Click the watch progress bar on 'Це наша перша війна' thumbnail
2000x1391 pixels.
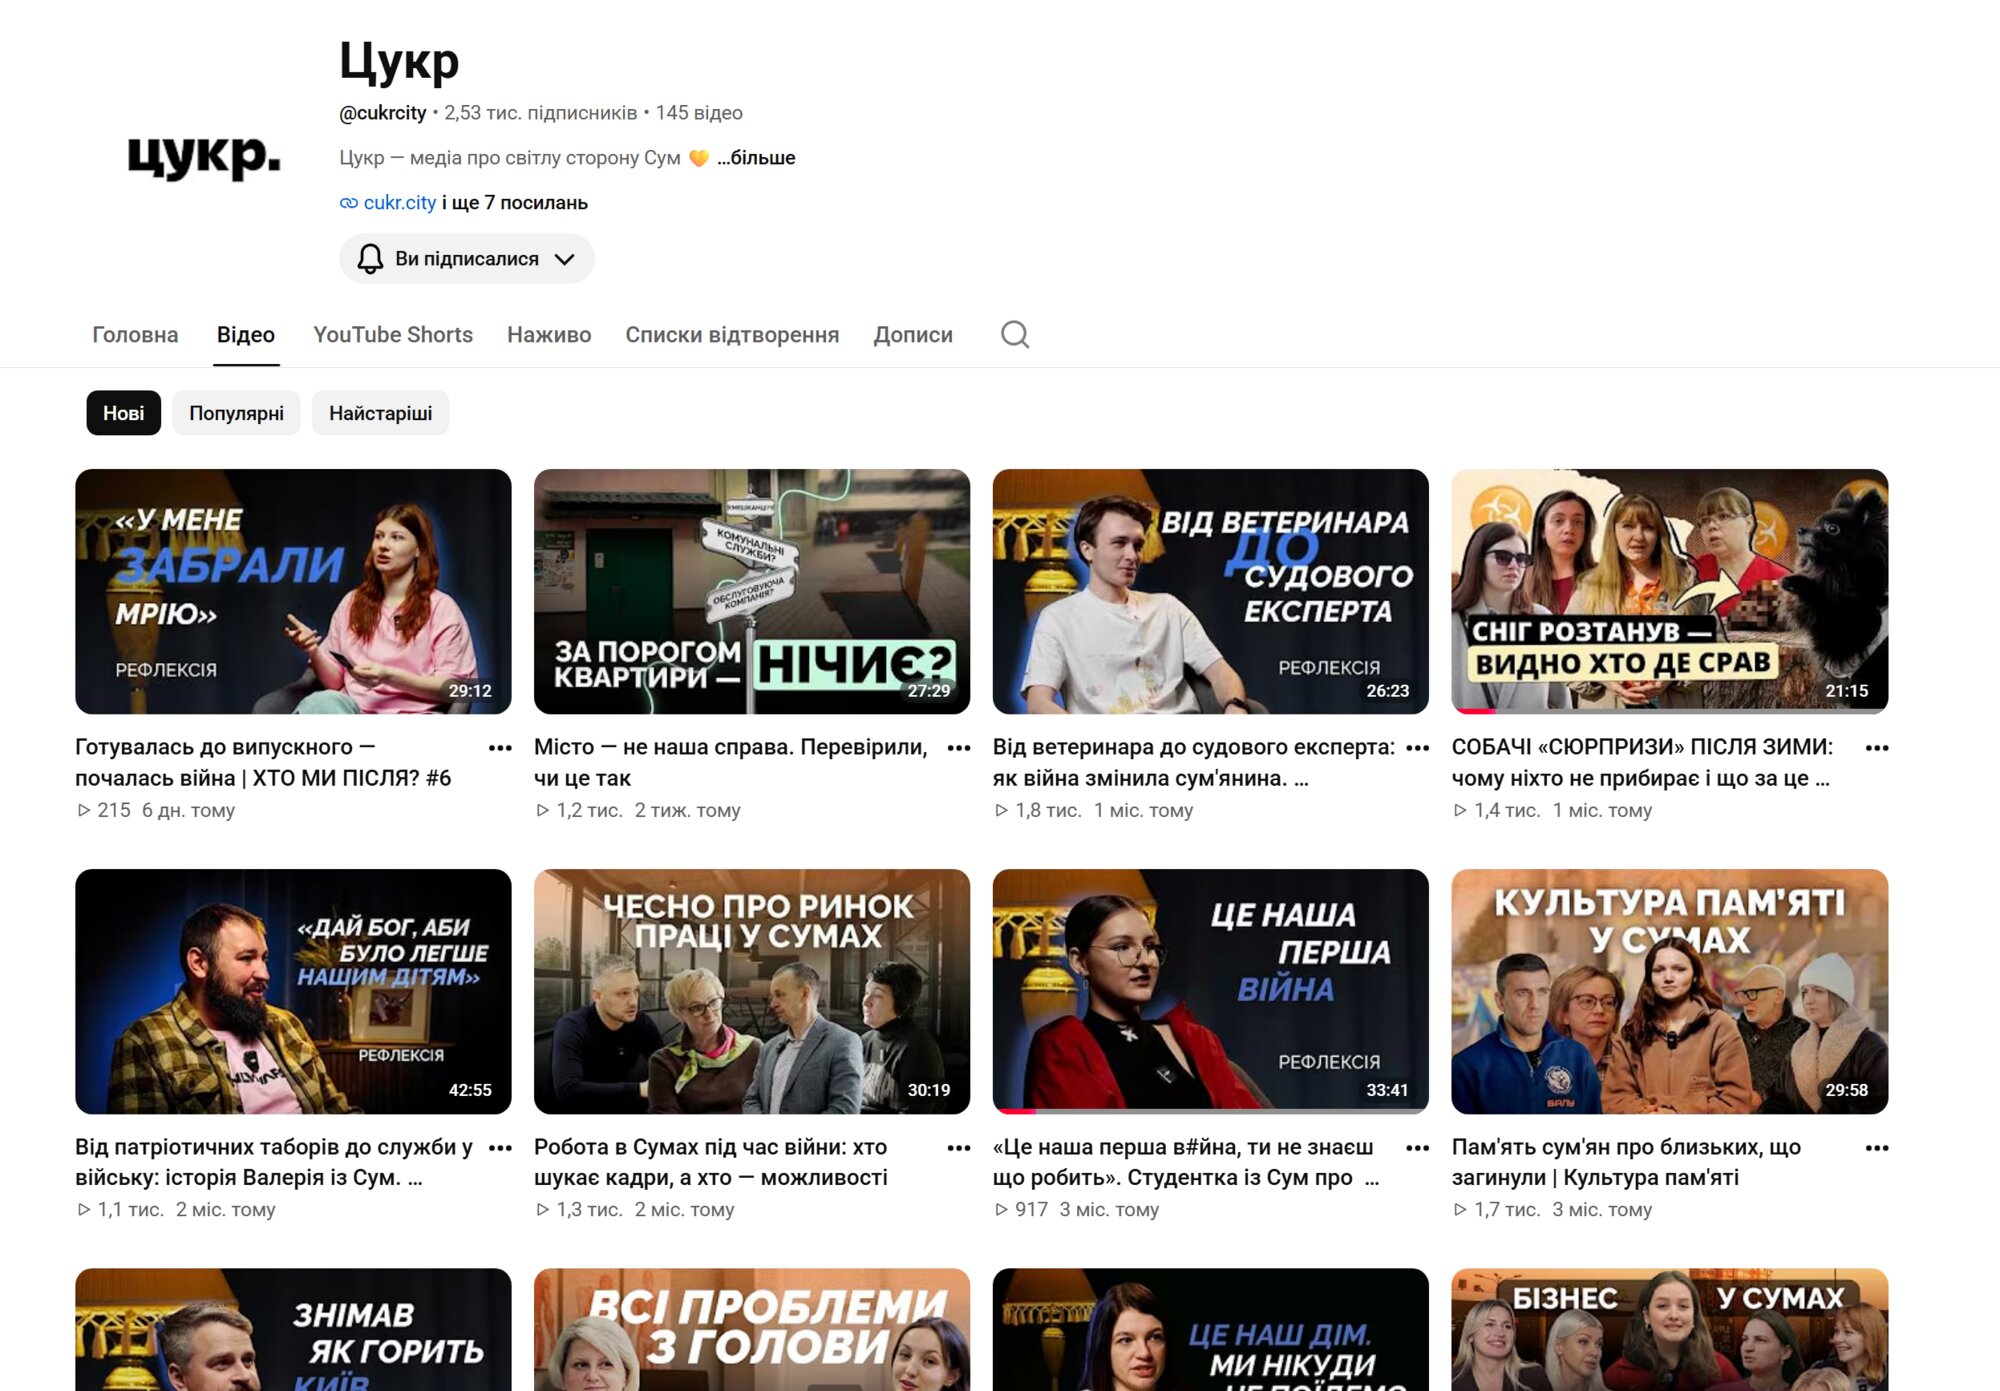click(1211, 1111)
